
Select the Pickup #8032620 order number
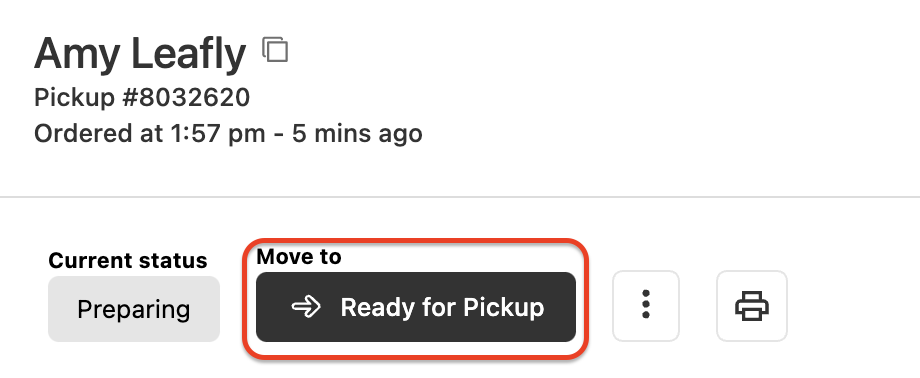(142, 97)
